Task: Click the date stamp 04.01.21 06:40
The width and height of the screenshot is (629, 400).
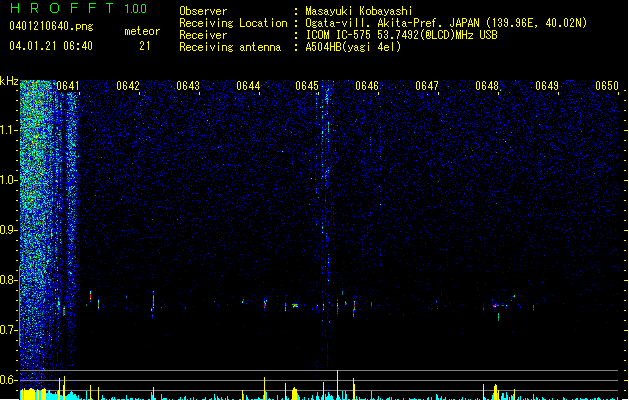Action: click(51, 46)
